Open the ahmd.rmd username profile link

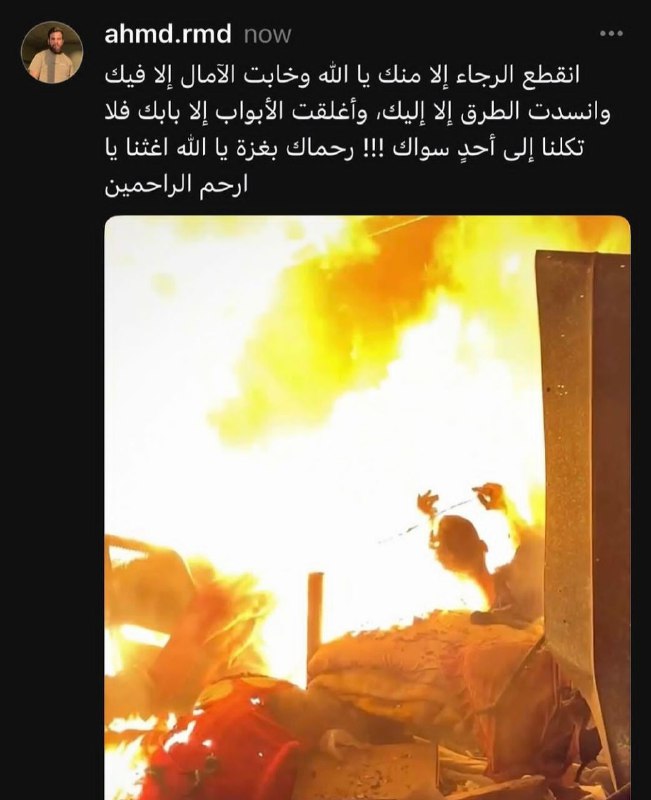pos(168,34)
